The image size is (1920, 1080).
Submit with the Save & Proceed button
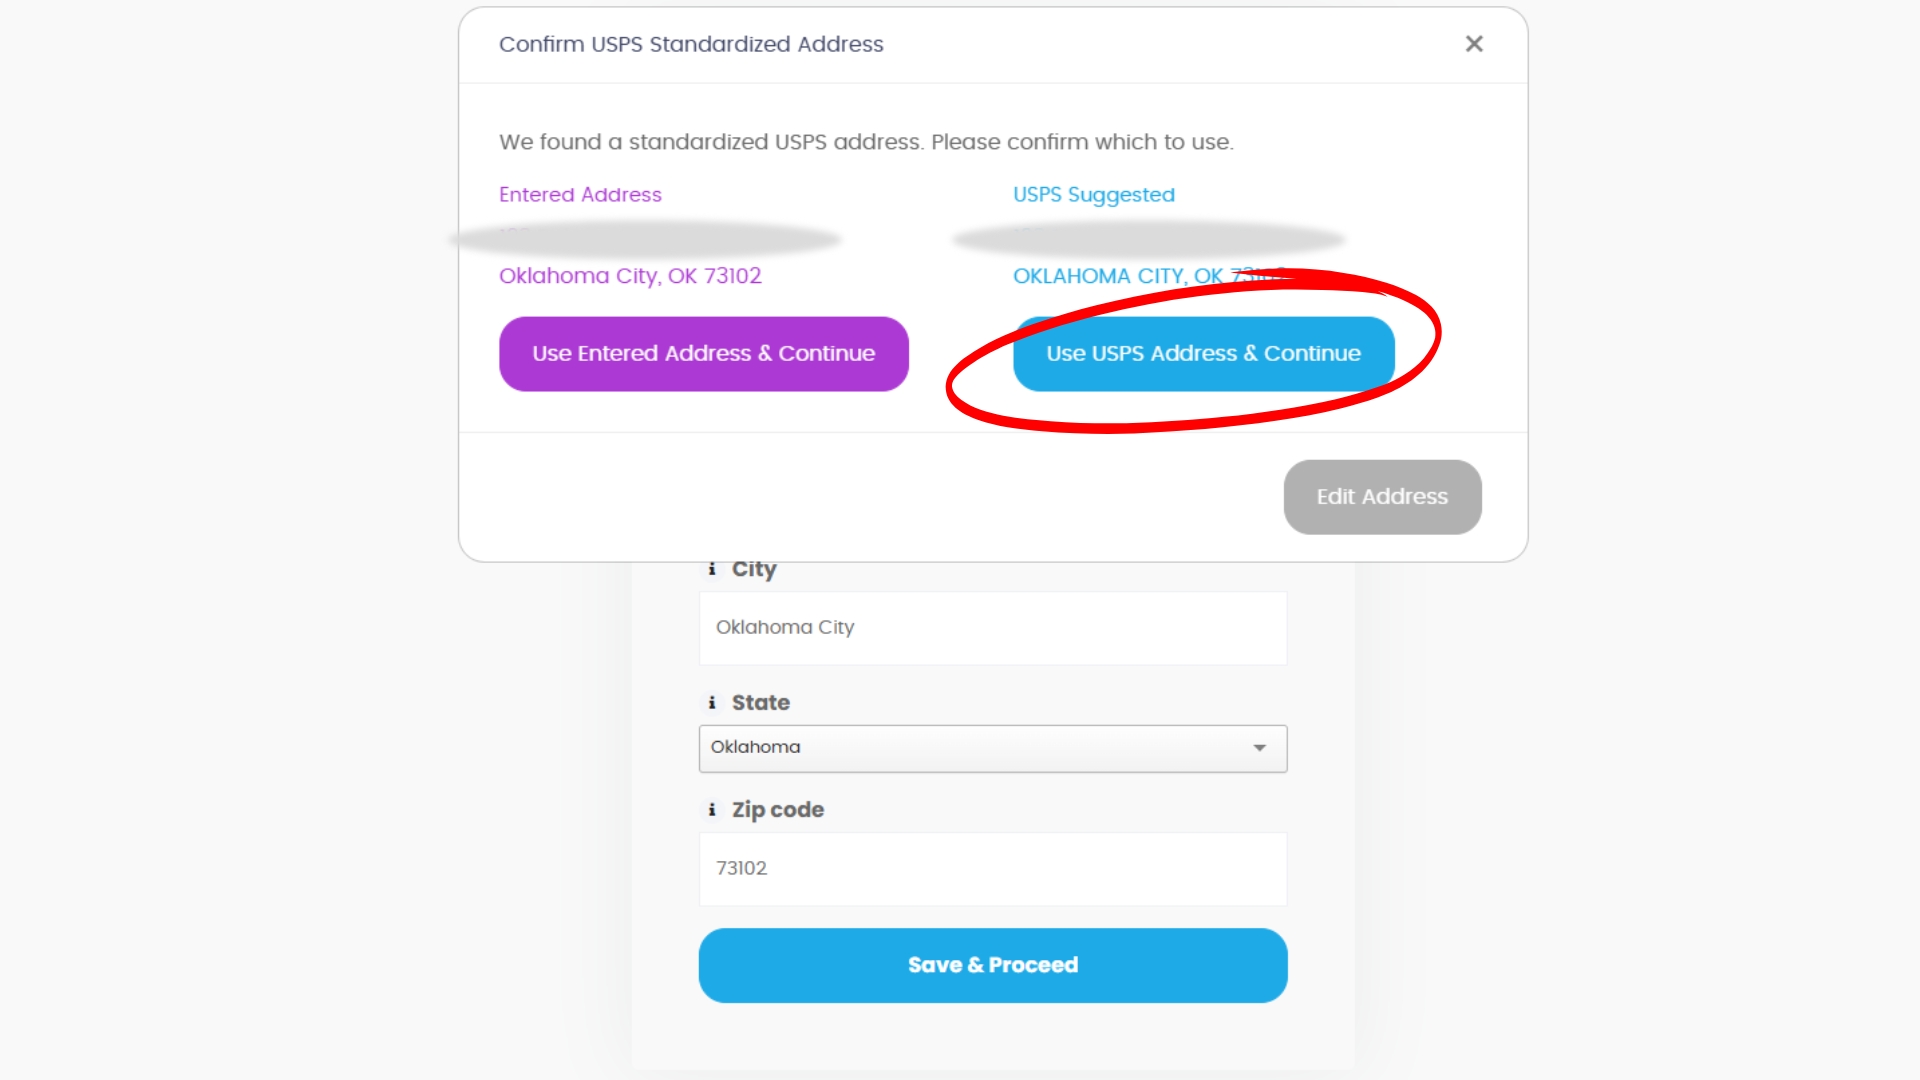click(992, 965)
